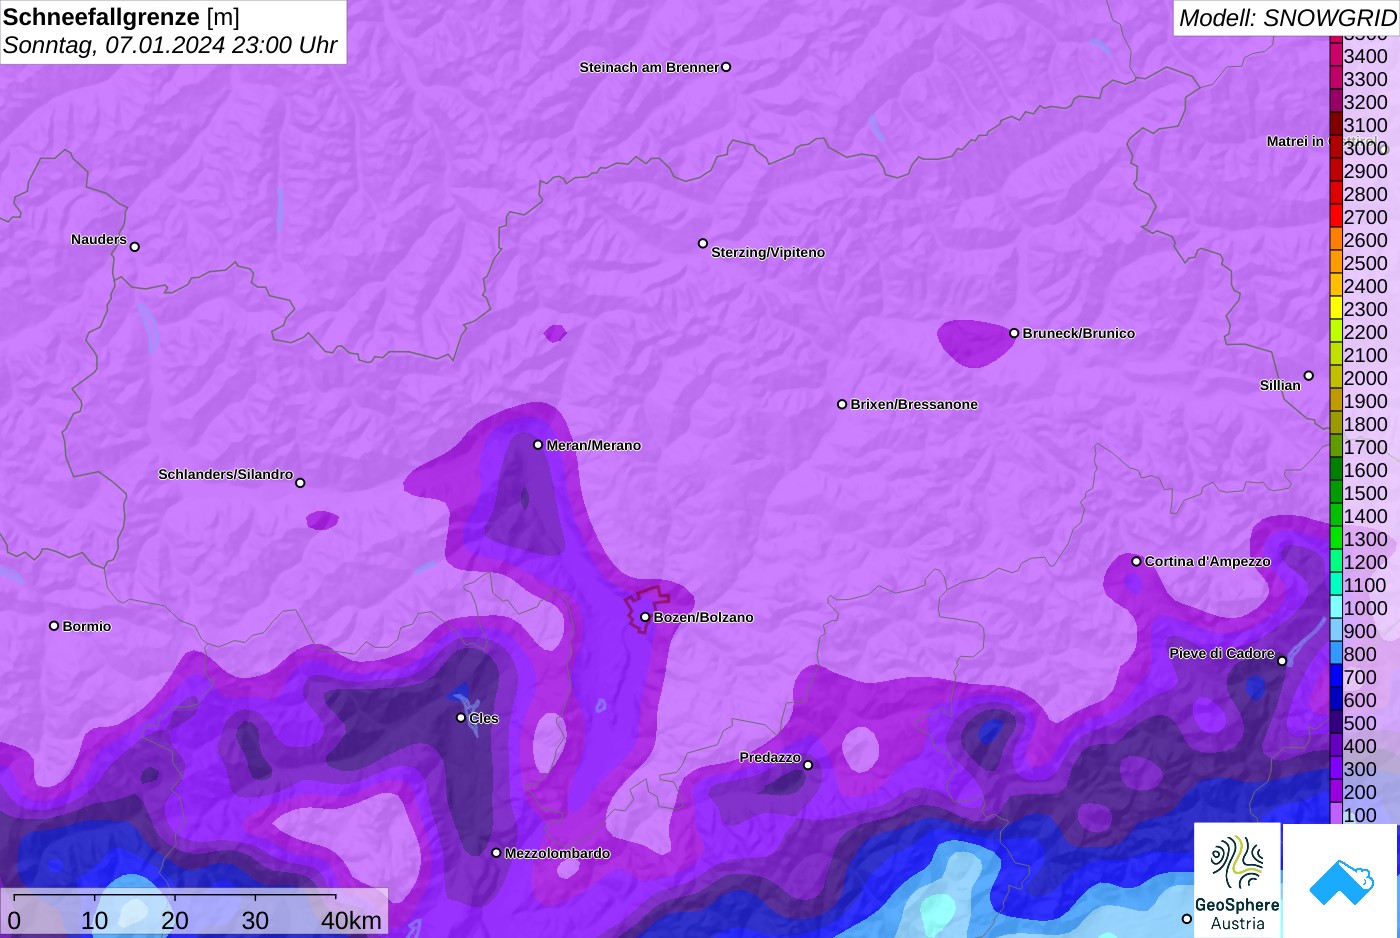Click the Cles location marker
Viewport: 1400px width, 938px height.
pos(461,718)
